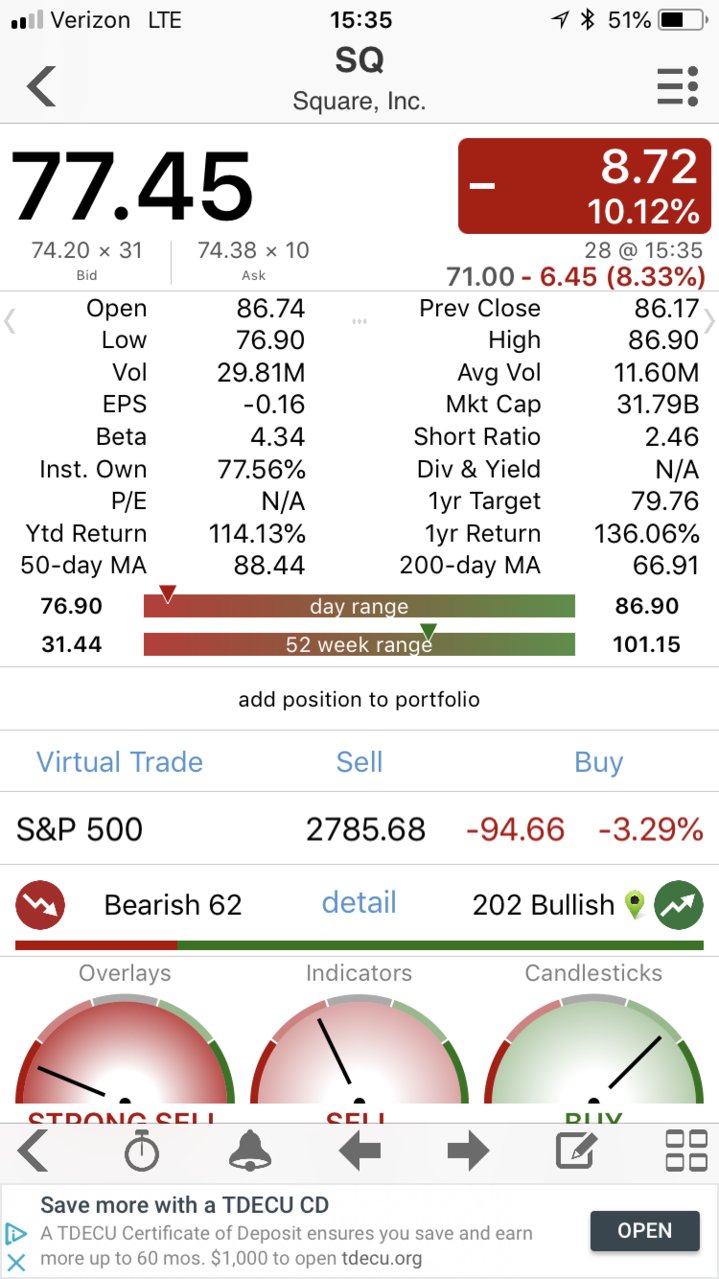Tap the Sell option
This screenshot has height=1279, width=719.
360,762
